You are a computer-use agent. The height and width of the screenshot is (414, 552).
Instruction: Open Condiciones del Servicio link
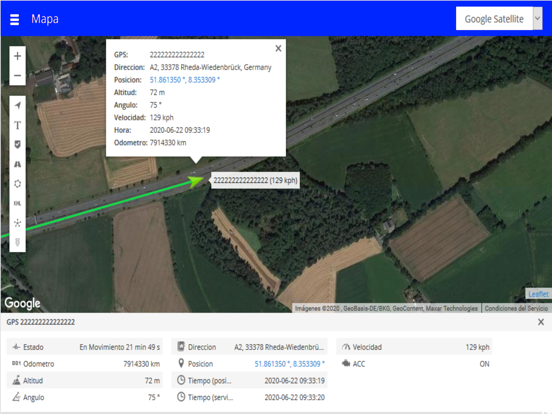(516, 308)
